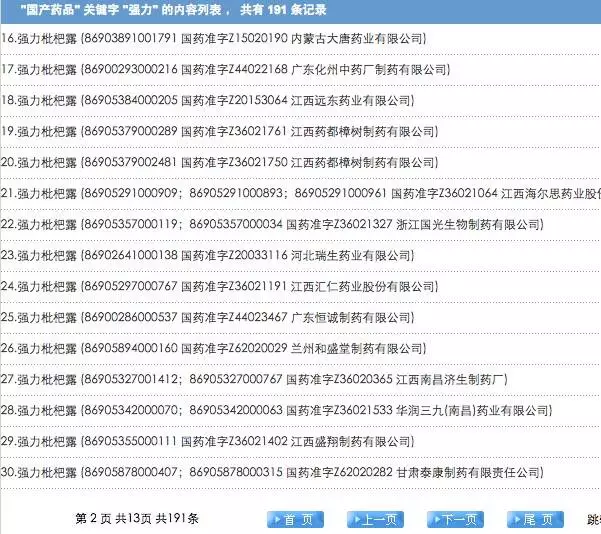Open record 30 强力枇杷露 甘肃泰康制药
The image size is (601, 534).
tap(272, 472)
